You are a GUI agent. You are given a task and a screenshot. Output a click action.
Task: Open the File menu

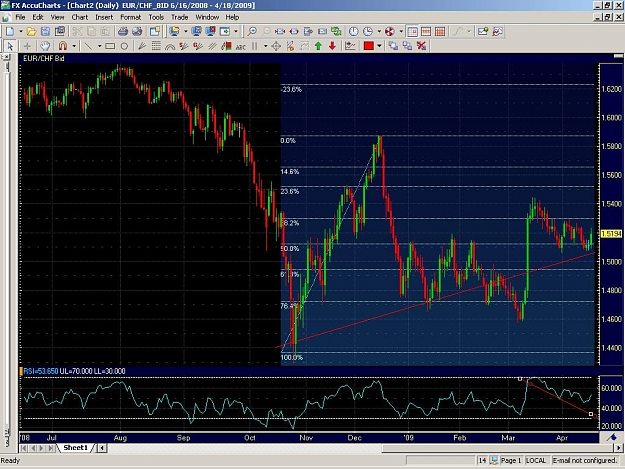point(20,17)
